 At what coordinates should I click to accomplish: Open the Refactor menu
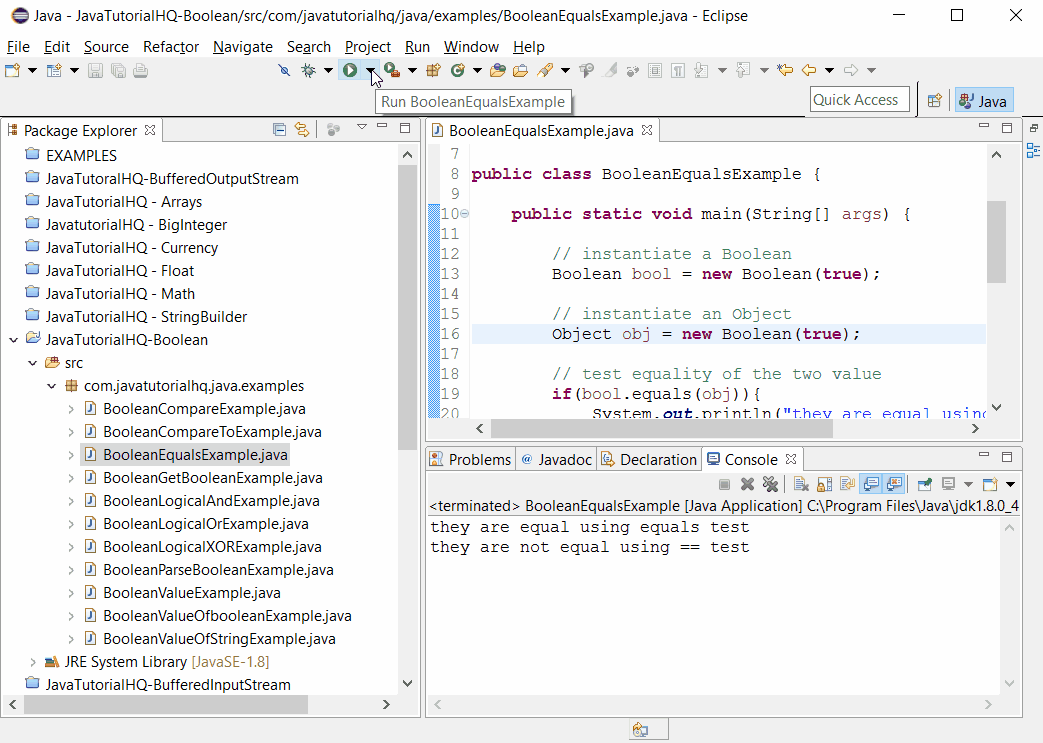coord(171,47)
